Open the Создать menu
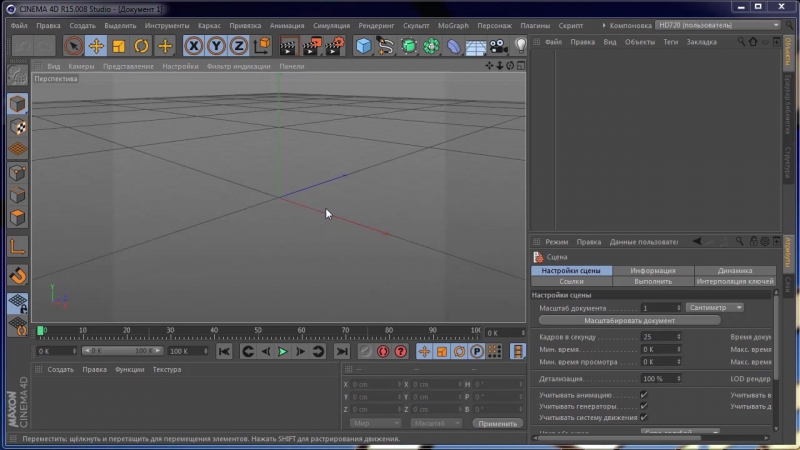Screen dimensions: 800x450 (x=82, y=26)
